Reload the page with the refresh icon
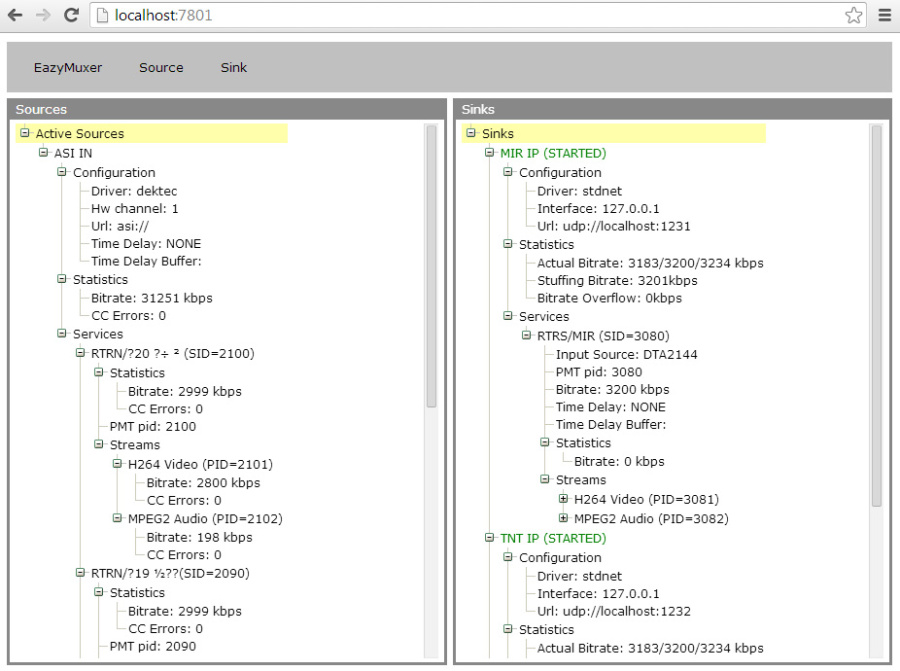900x671 pixels. tap(71, 15)
